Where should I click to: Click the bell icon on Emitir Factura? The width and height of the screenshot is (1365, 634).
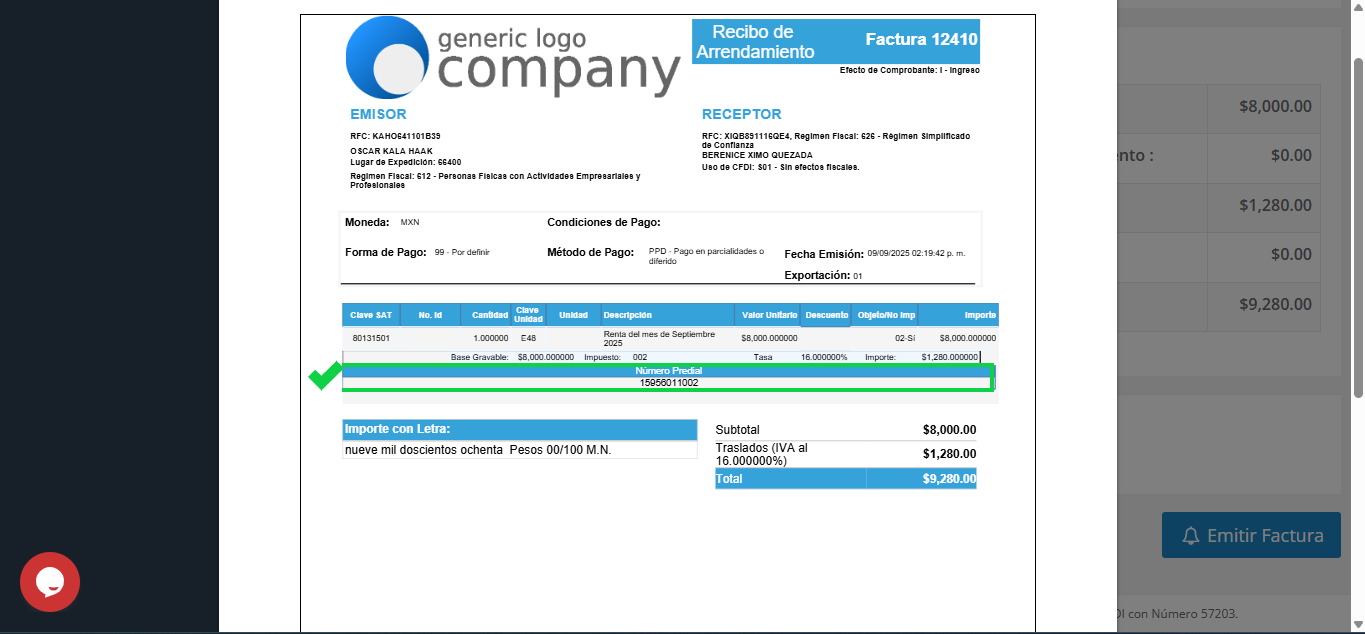[x=1190, y=536]
